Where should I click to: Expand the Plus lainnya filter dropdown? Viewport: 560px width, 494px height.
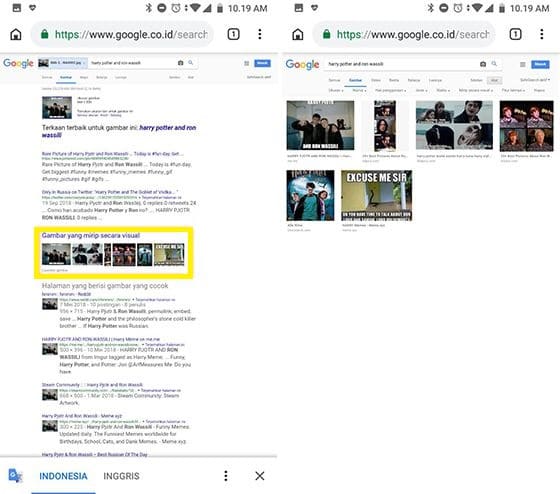click(x=514, y=90)
